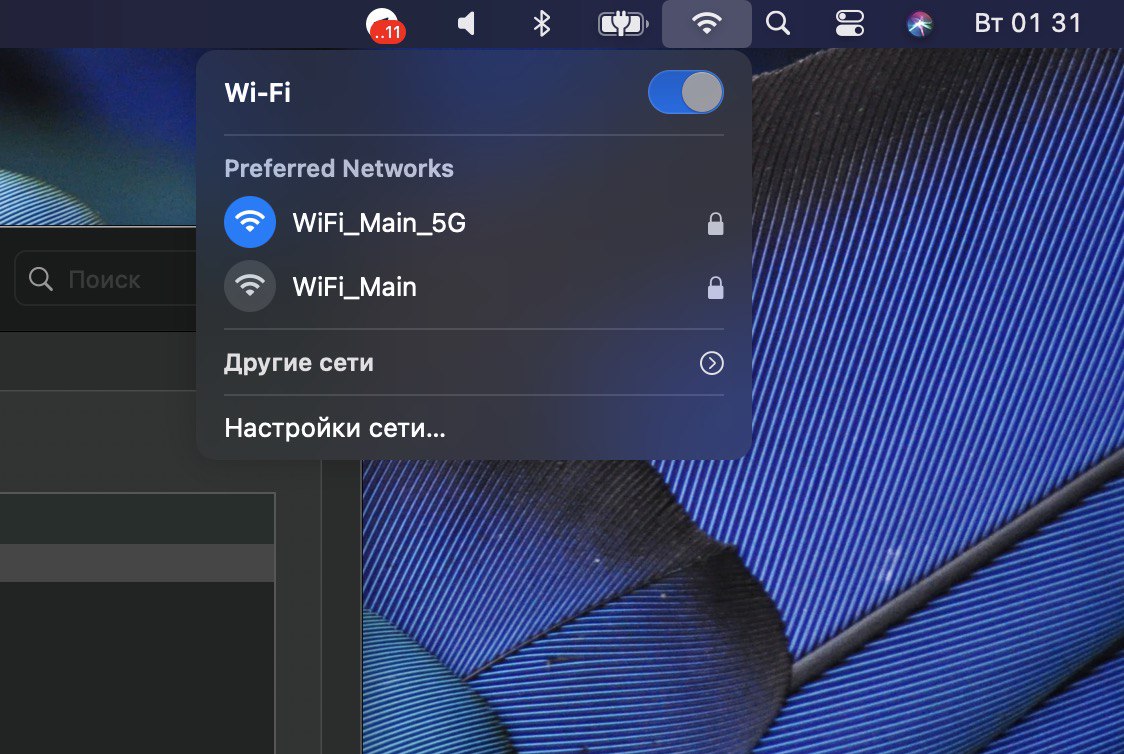This screenshot has width=1124, height=754.
Task: Click the blue Wi-Fi icon for WiFi_Main_5G
Action: tap(250, 222)
